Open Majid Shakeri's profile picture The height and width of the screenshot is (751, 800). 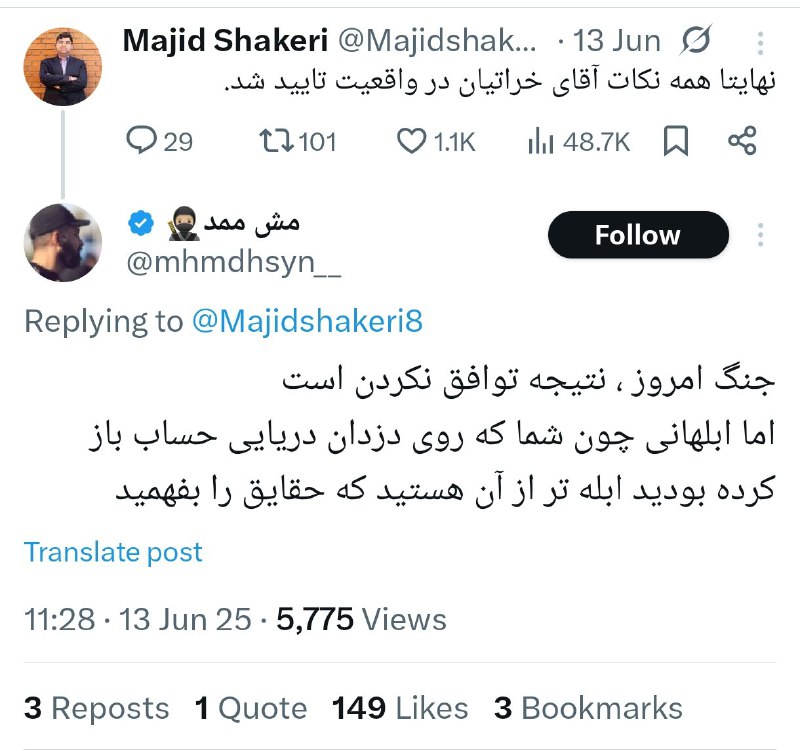coord(63,67)
